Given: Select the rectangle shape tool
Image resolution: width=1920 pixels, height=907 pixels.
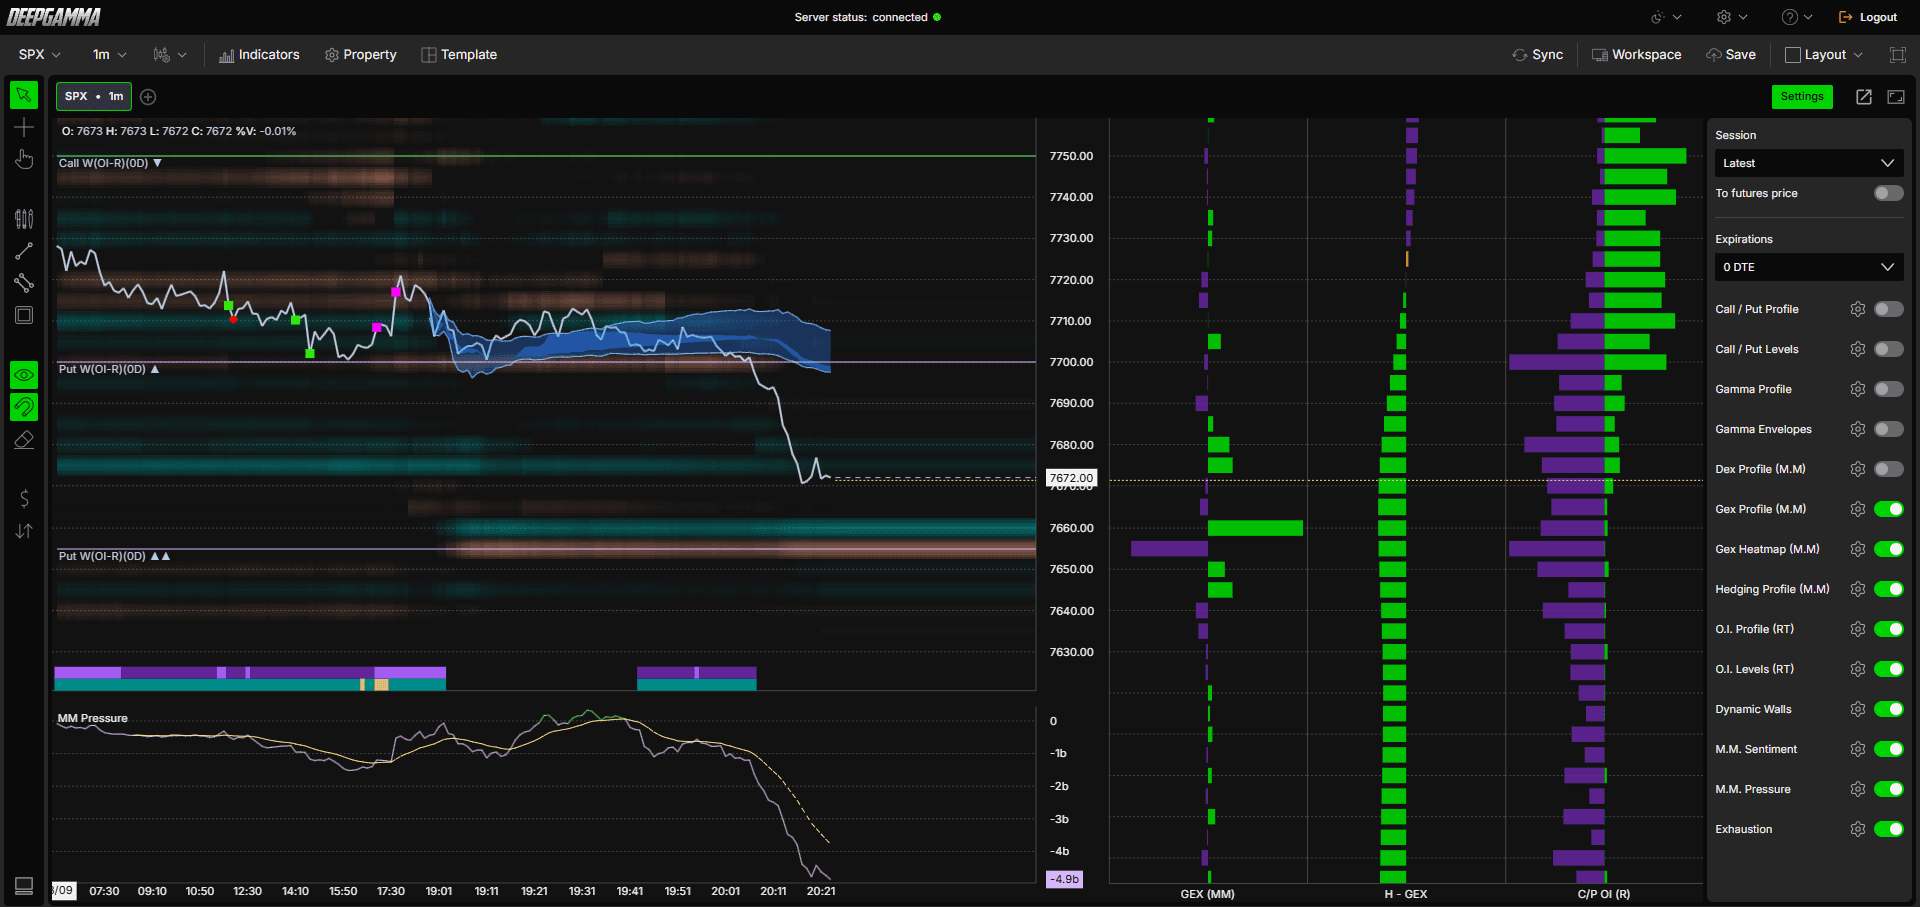Looking at the screenshot, I should pos(24,315).
